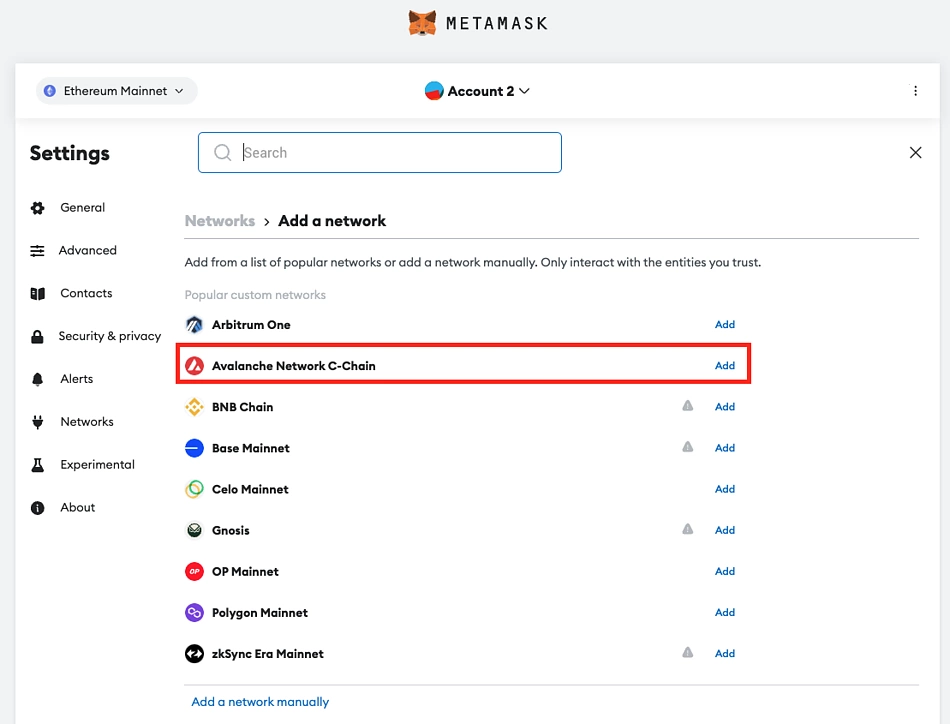
Task: Go back via the Networks breadcrumb
Action: (x=220, y=221)
